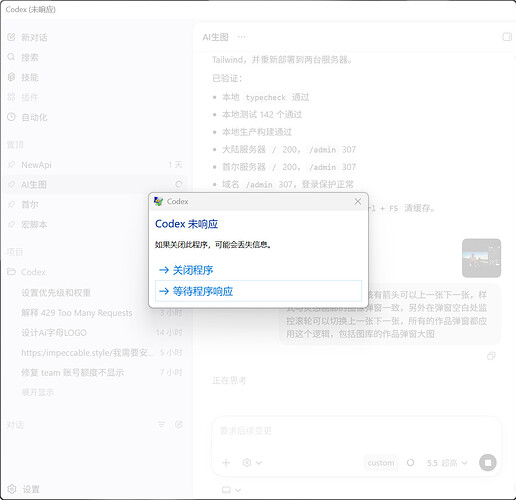Image resolution: width=516 pixels, height=500 pixels.
Task: Choose 关闭程序 in the Codex dialog
Action: tap(186, 270)
